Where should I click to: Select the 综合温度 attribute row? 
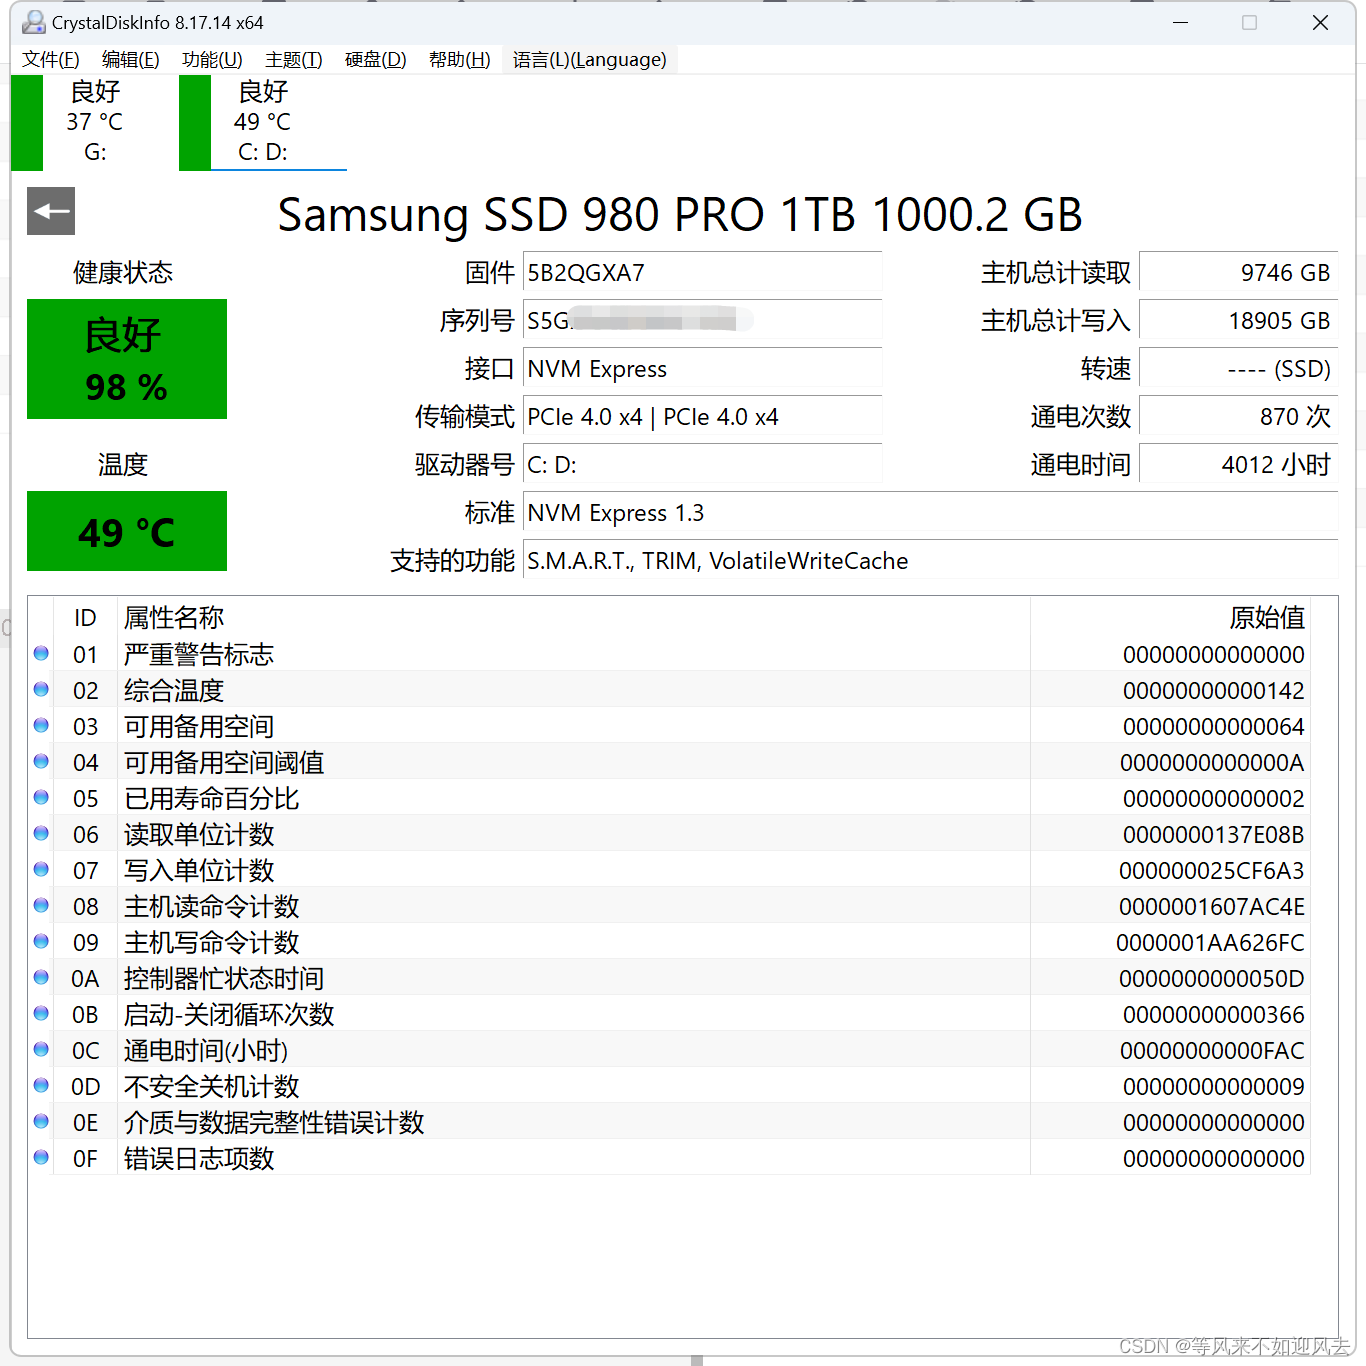[669, 690]
